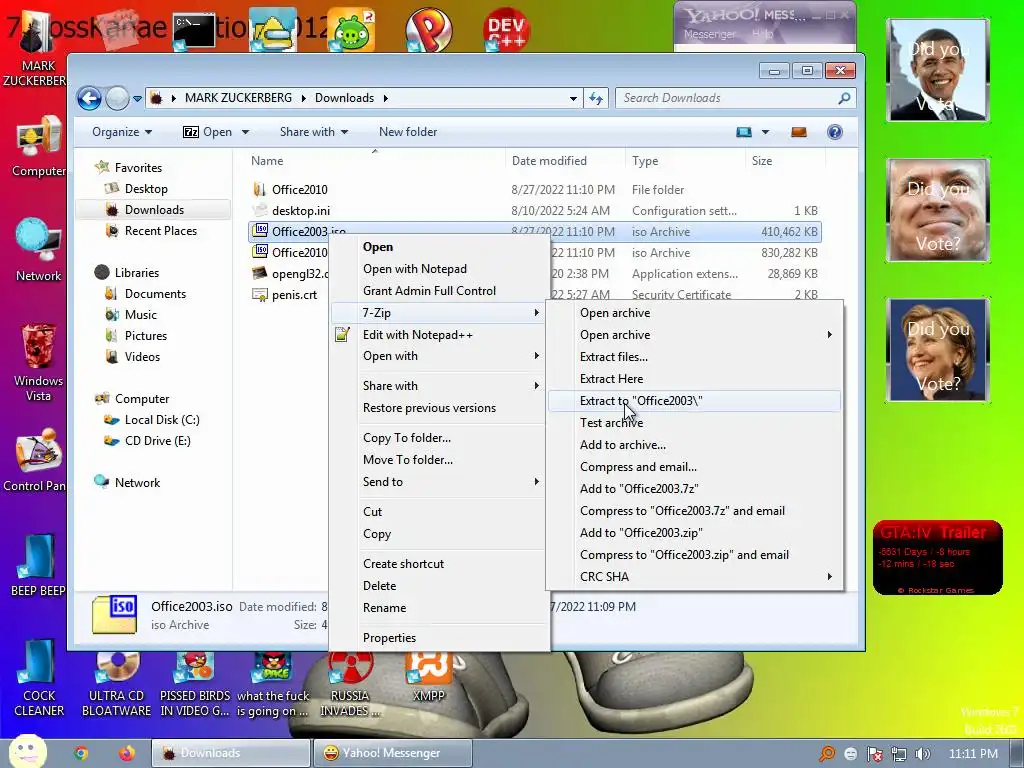Open the command prompt desktop icon

194,31
